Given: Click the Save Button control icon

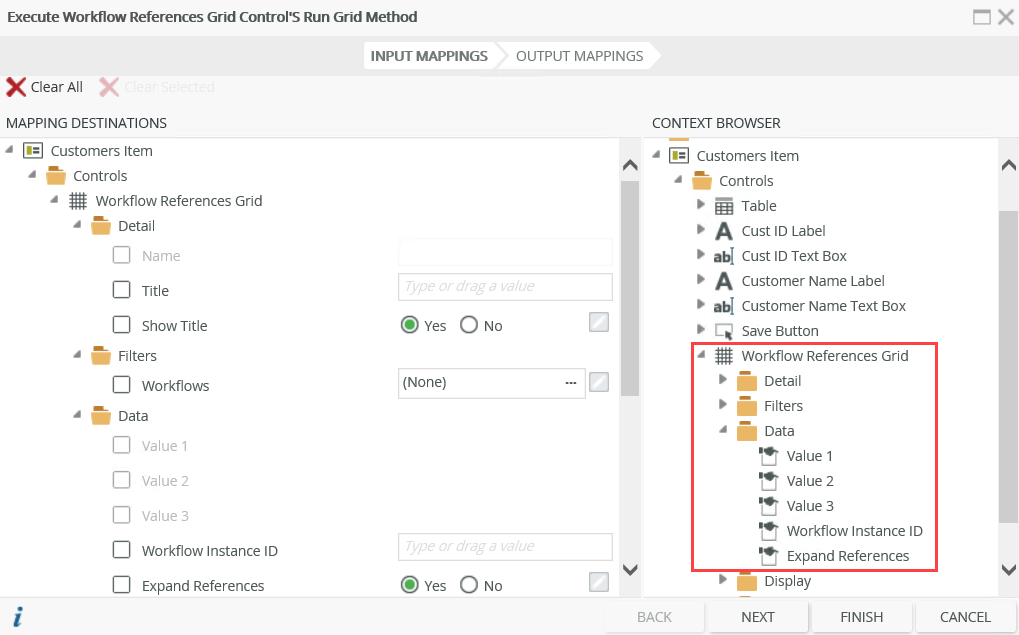Looking at the screenshot, I should [x=724, y=331].
